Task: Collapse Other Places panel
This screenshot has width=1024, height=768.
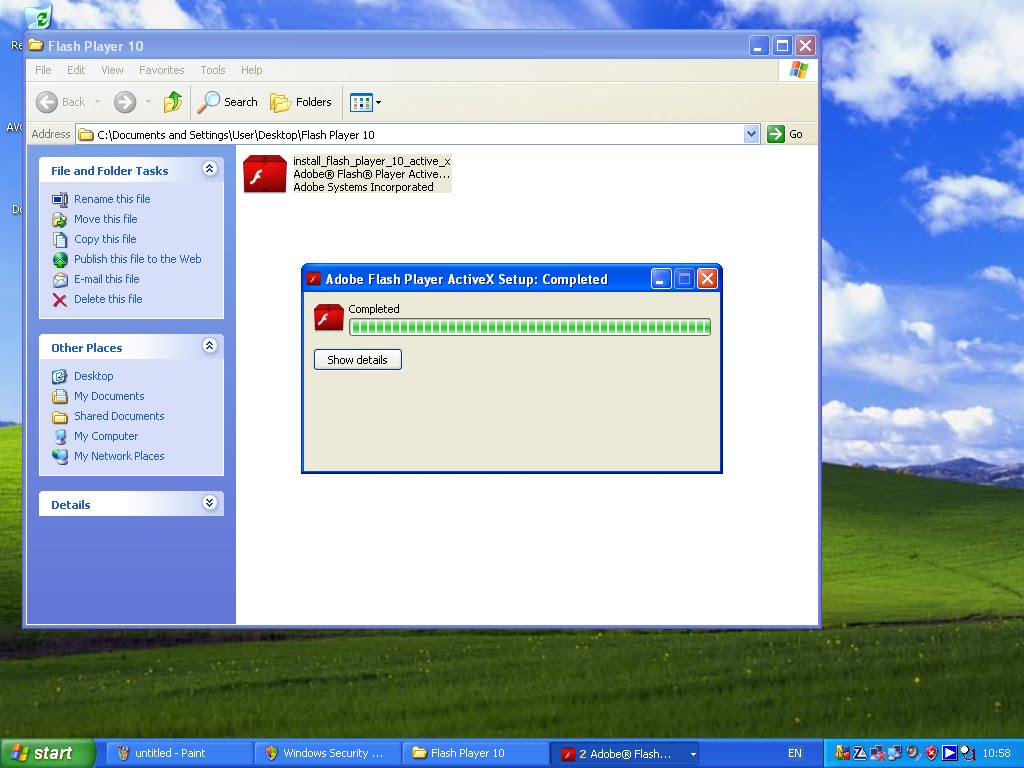Action: click(209, 346)
